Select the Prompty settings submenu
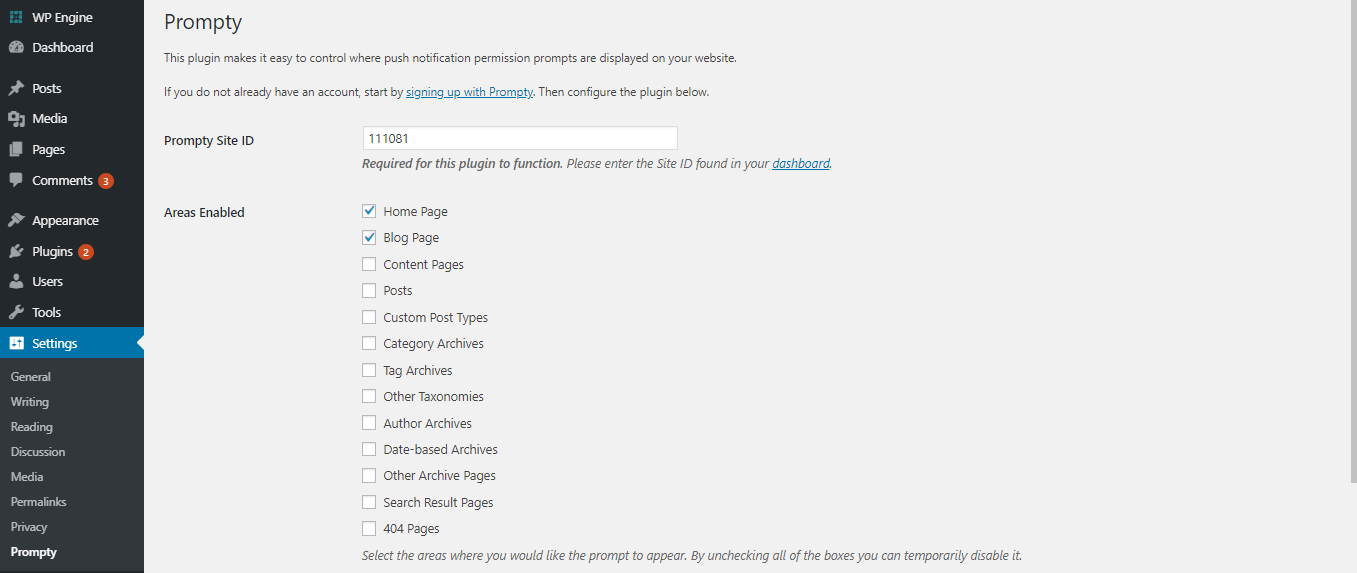The image size is (1357, 573). point(34,552)
